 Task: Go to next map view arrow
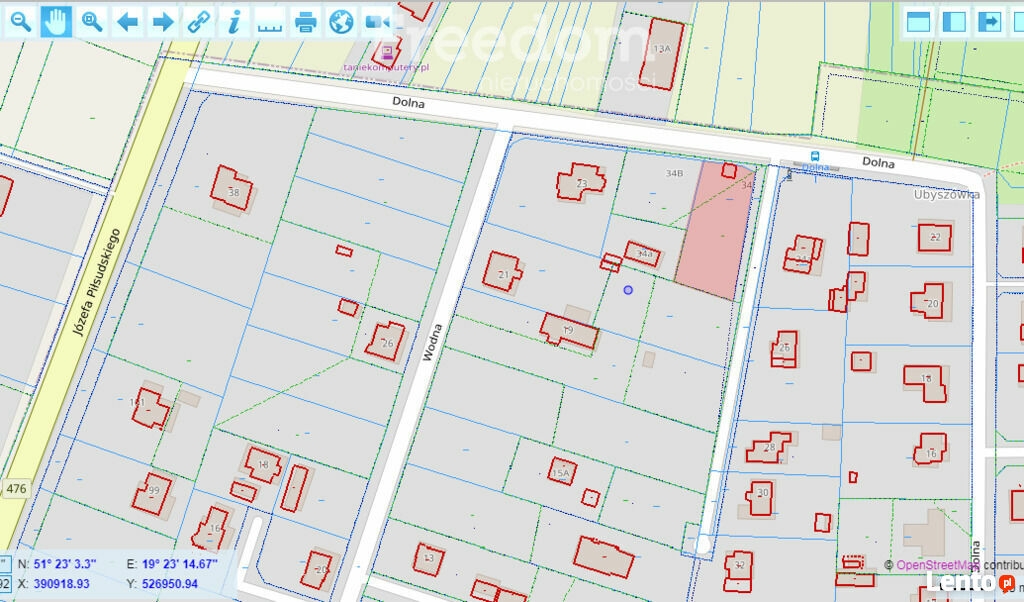click(x=162, y=21)
